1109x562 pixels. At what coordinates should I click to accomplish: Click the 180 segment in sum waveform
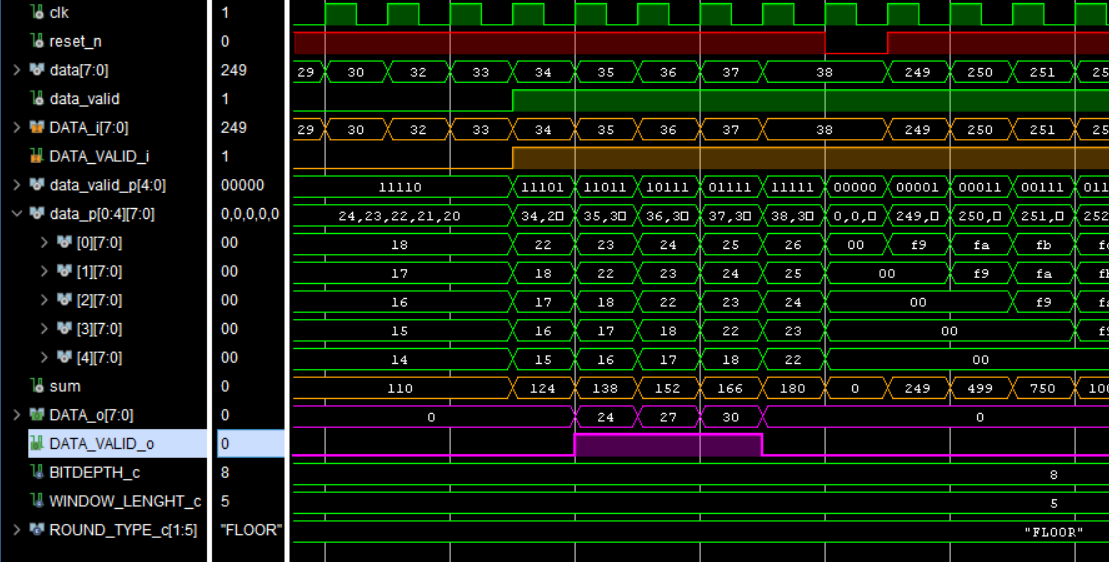coord(793,388)
